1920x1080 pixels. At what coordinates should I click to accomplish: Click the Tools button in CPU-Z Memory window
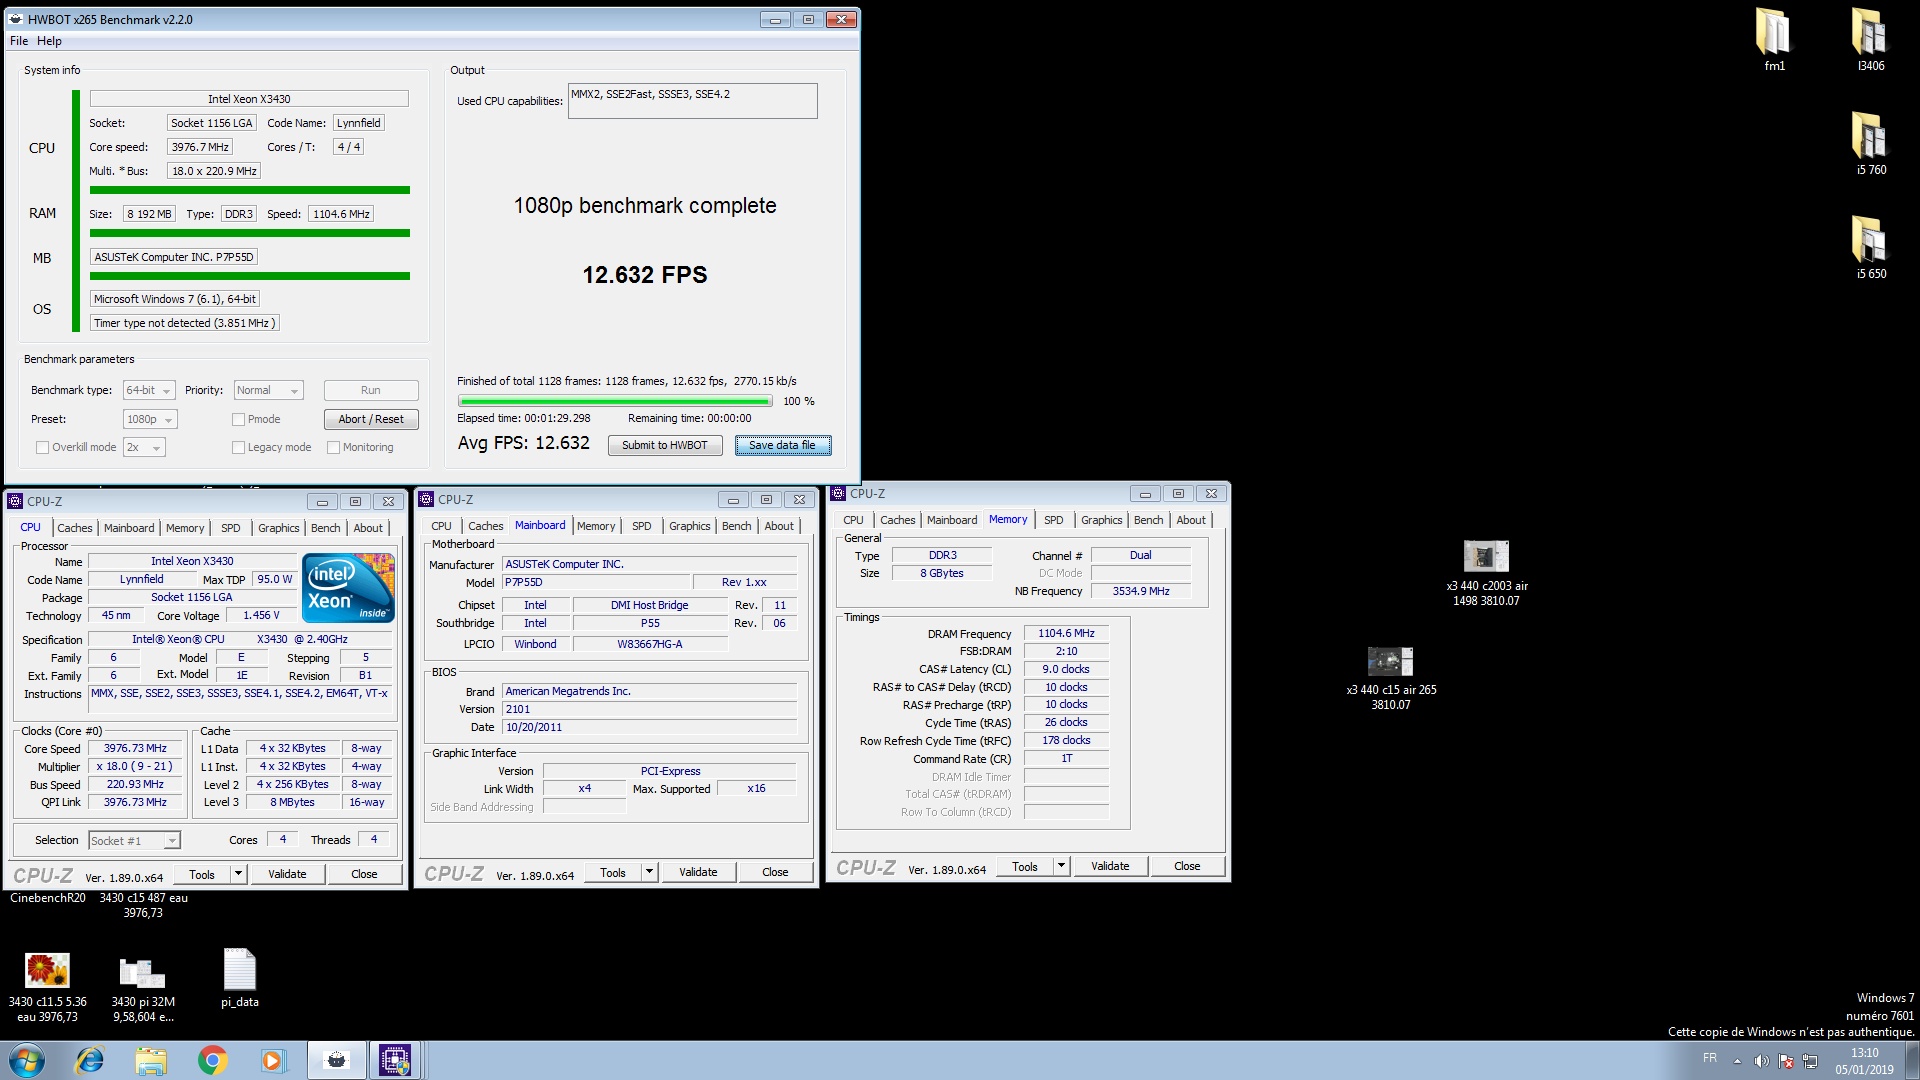pos(1025,866)
